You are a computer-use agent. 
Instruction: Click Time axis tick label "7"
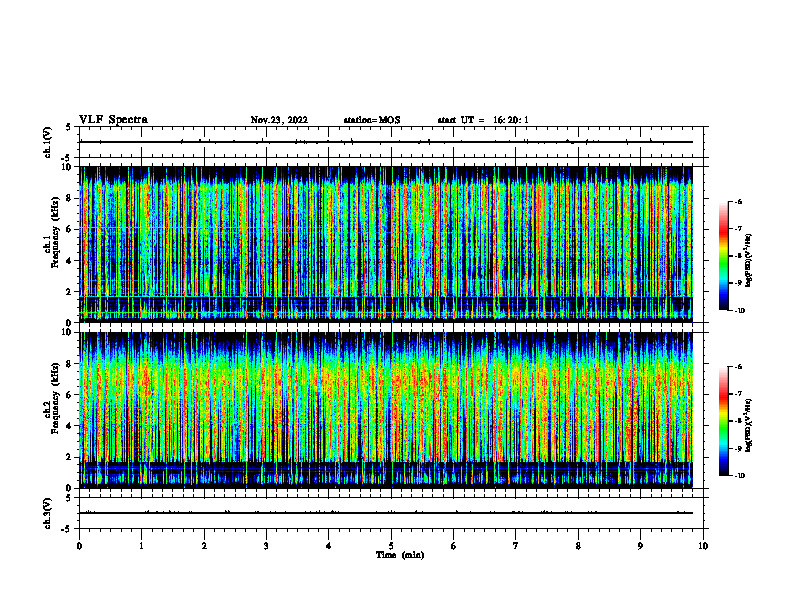point(516,546)
